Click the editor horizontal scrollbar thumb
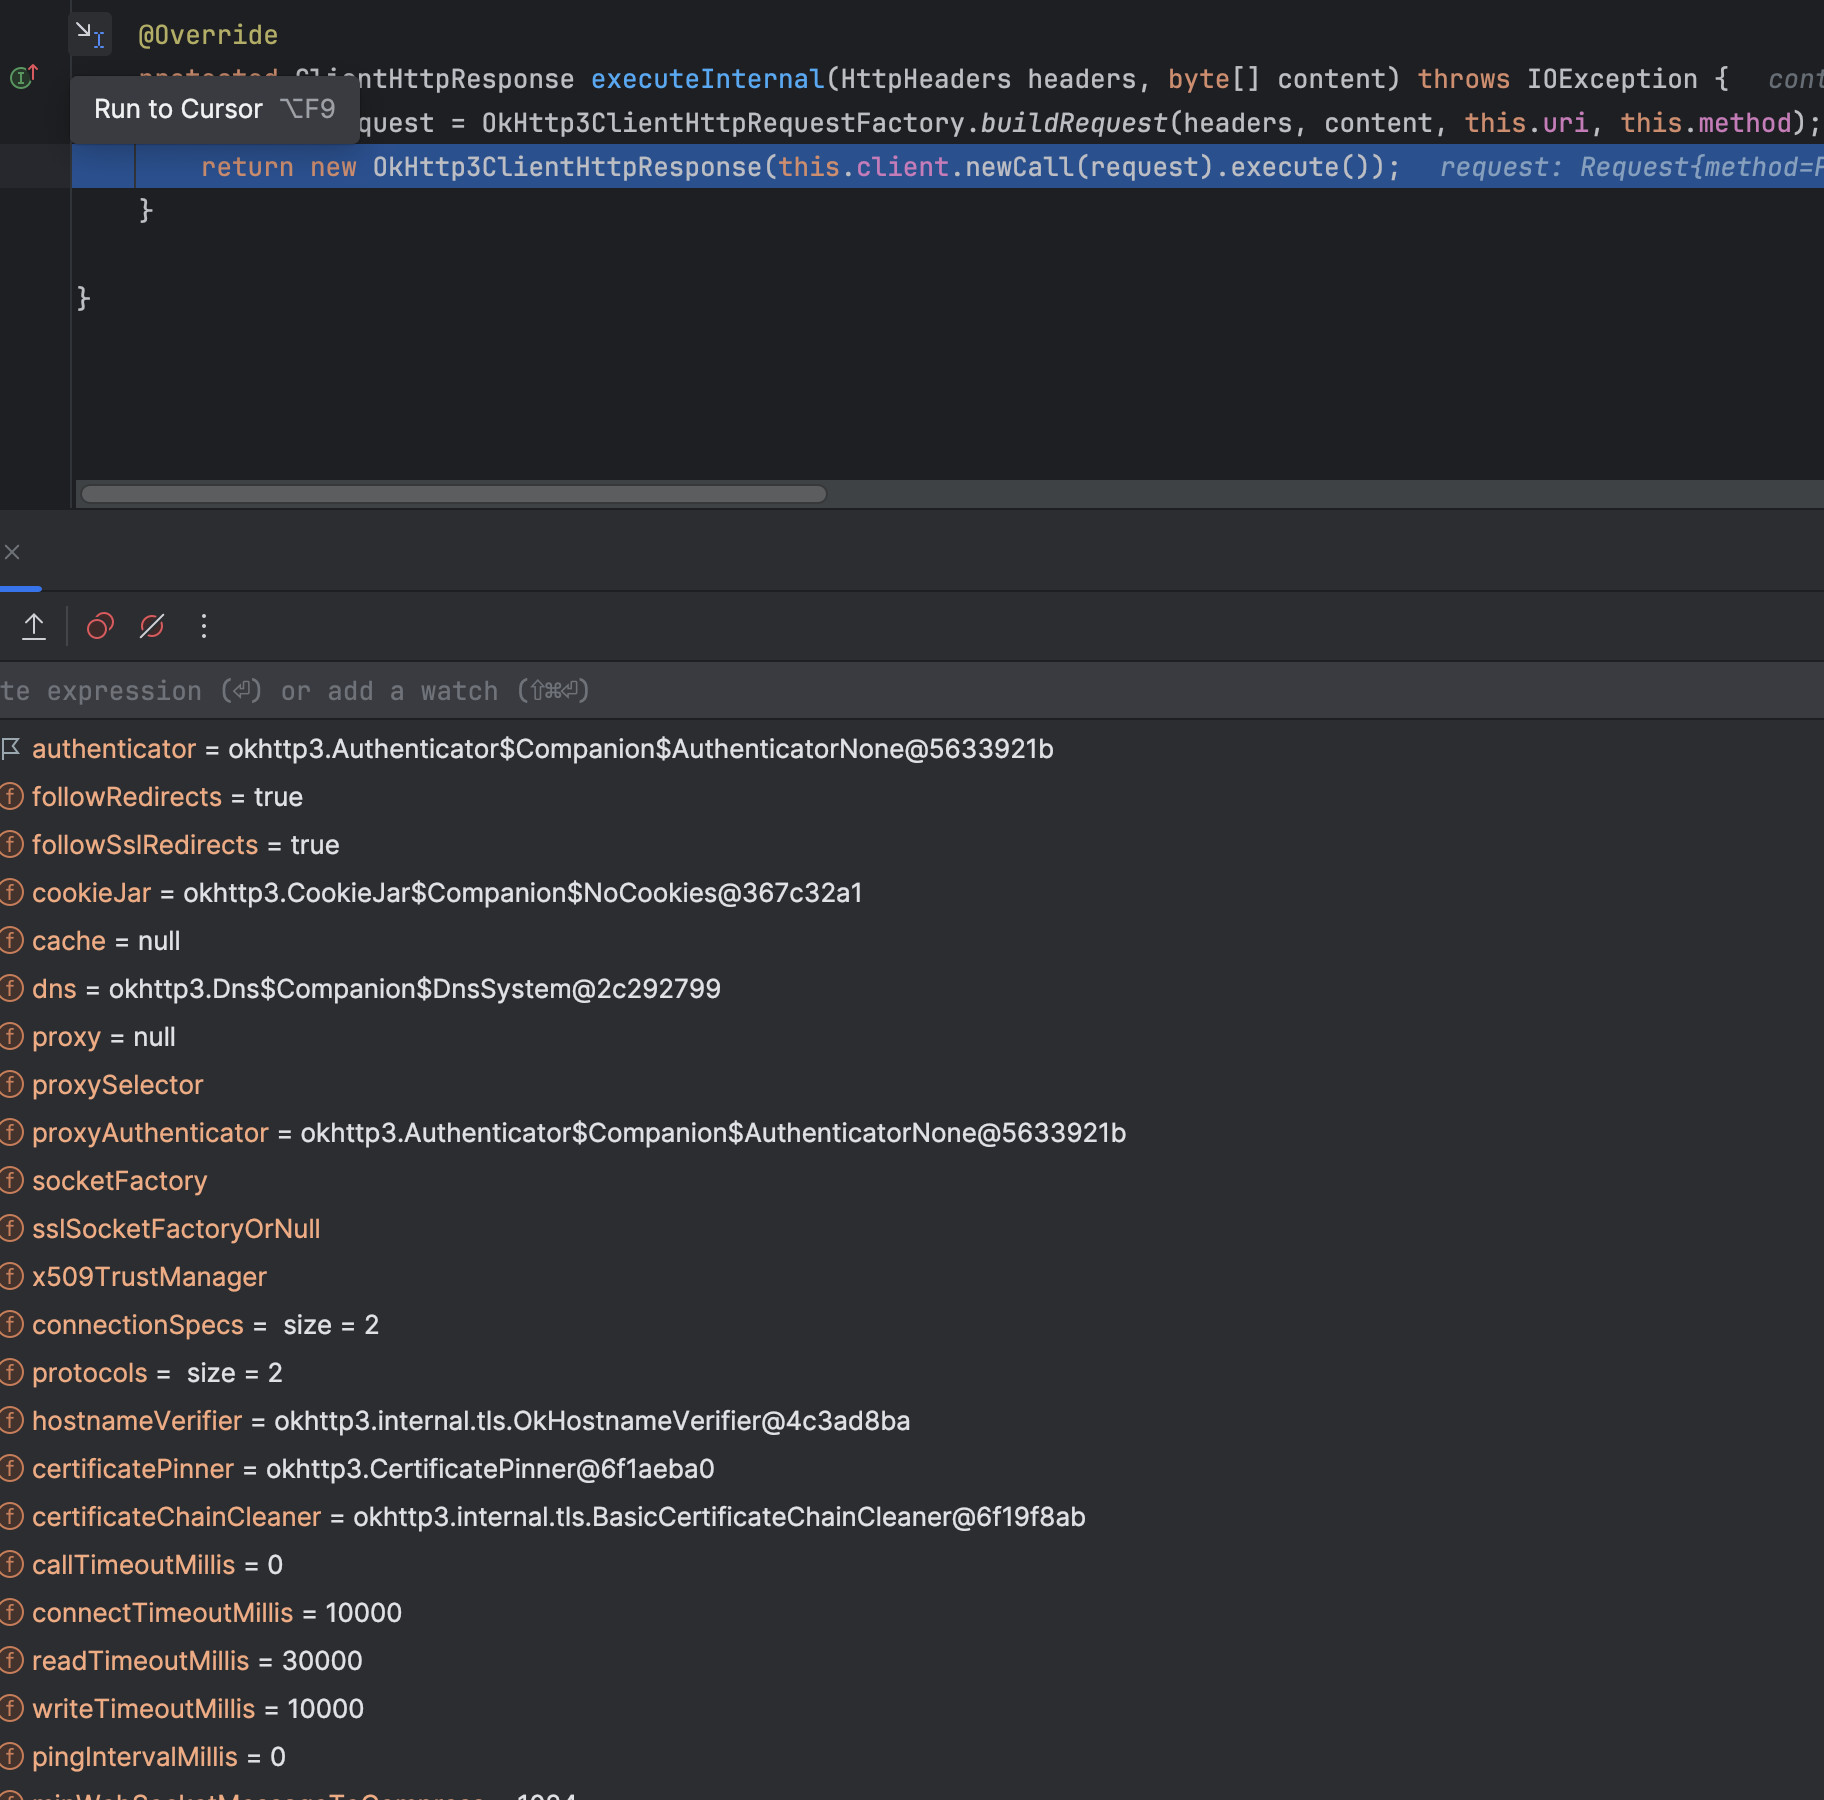Image resolution: width=1824 pixels, height=1800 pixels. [453, 494]
